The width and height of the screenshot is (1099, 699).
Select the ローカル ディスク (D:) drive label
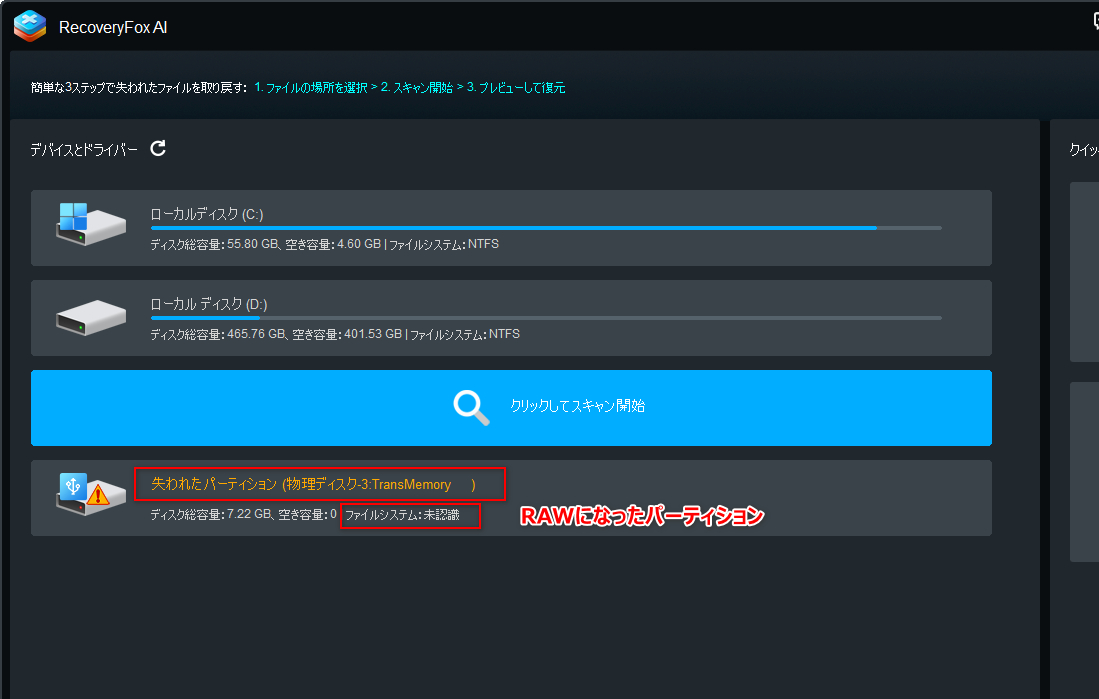click(209, 304)
